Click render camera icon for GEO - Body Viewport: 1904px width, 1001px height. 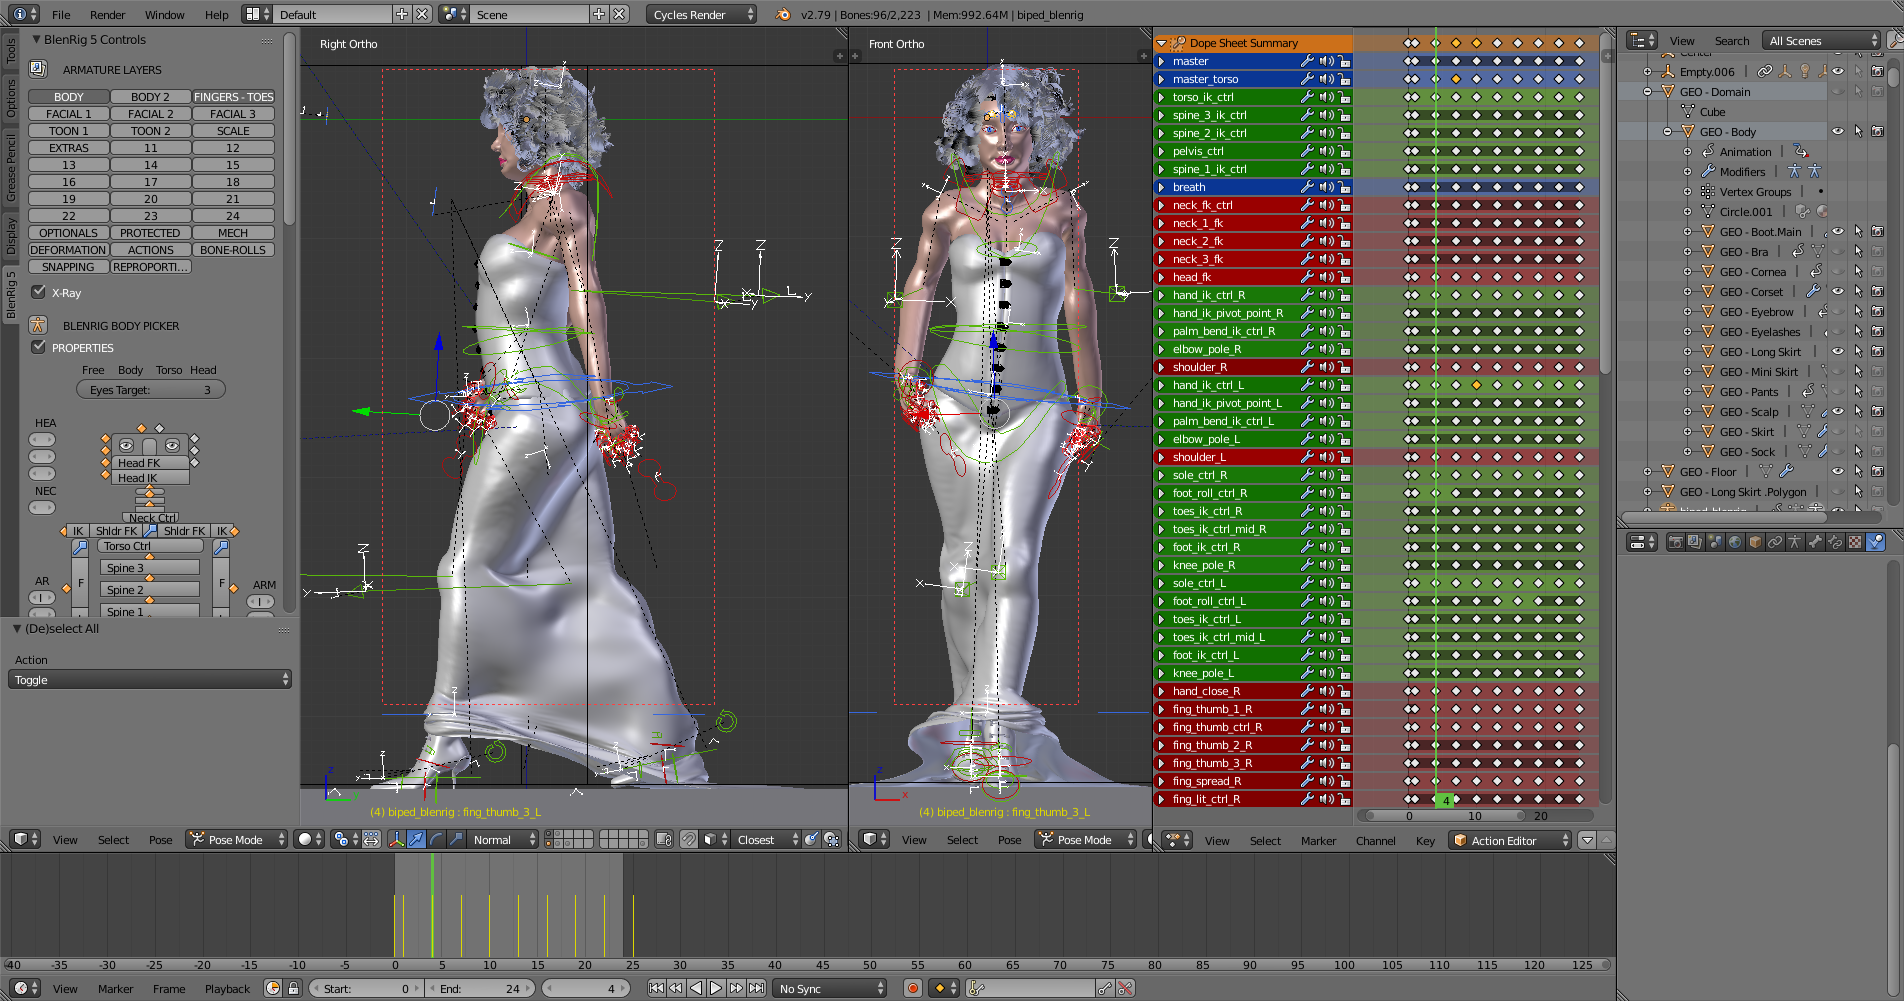pyautogui.click(x=1877, y=132)
